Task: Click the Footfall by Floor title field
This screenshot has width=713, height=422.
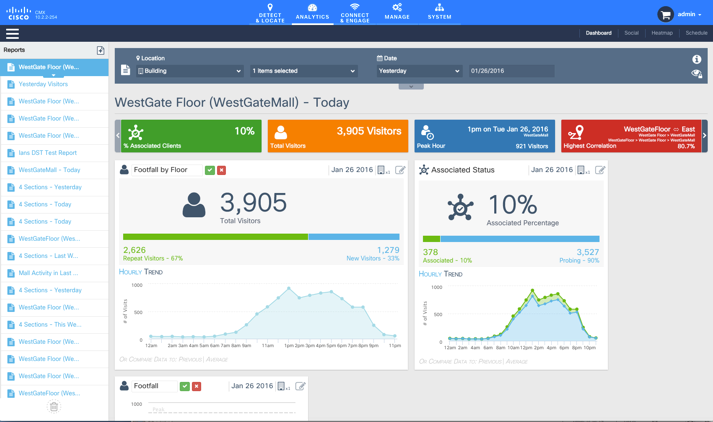Action: pyautogui.click(x=166, y=170)
